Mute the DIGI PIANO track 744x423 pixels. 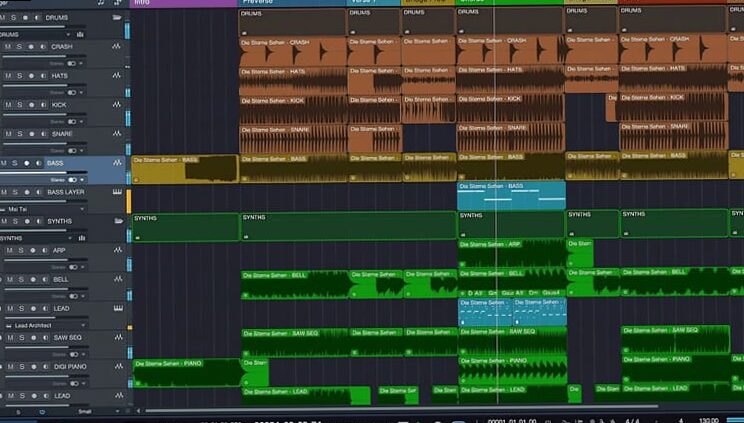pyautogui.click(x=10, y=367)
